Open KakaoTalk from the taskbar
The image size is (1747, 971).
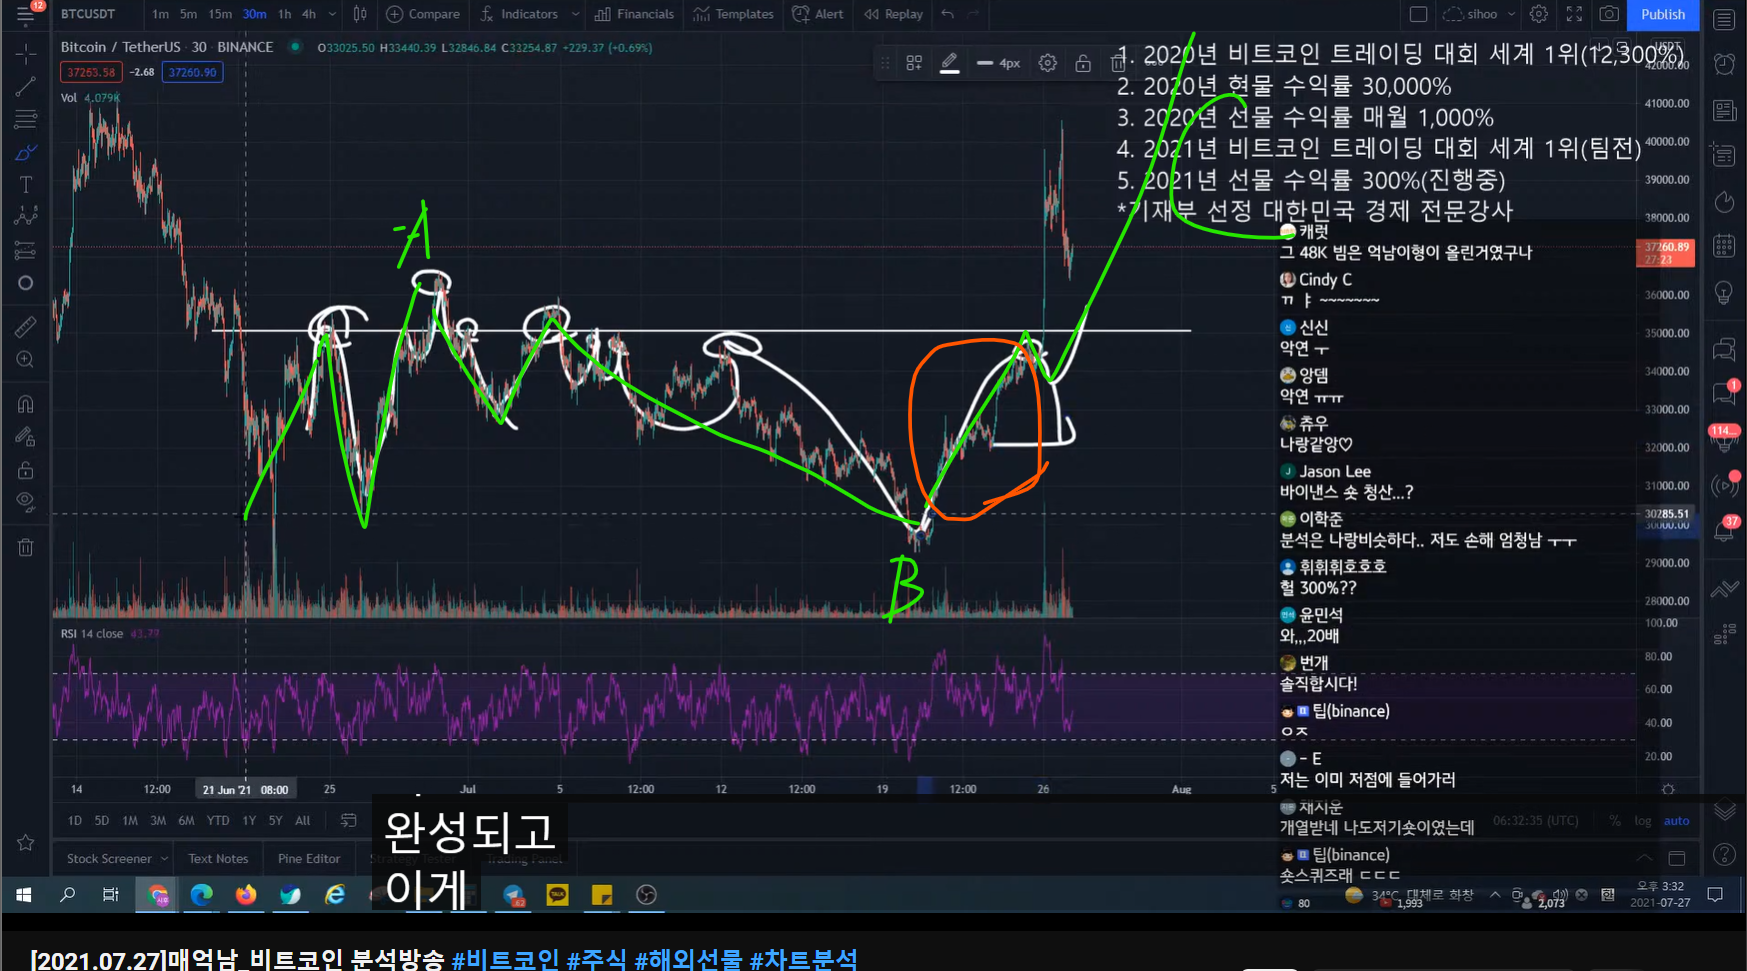pos(558,895)
